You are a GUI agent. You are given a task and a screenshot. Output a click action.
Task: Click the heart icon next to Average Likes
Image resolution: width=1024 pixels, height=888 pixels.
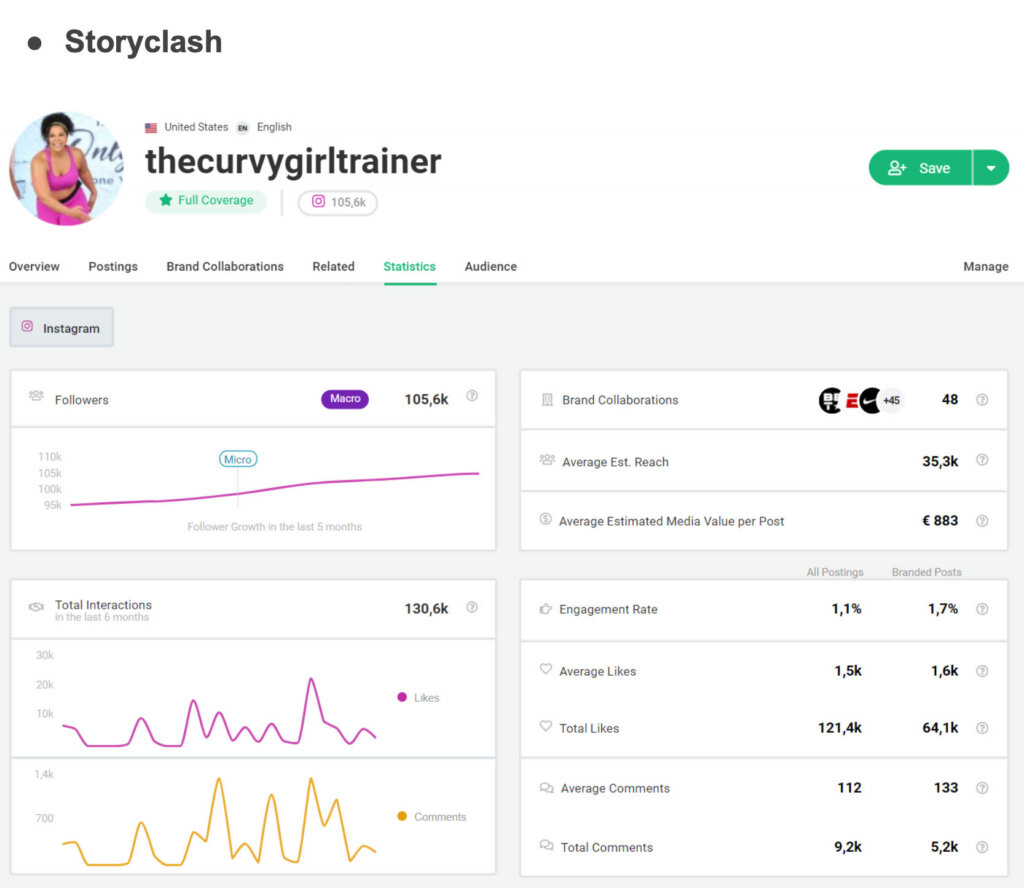pos(545,670)
